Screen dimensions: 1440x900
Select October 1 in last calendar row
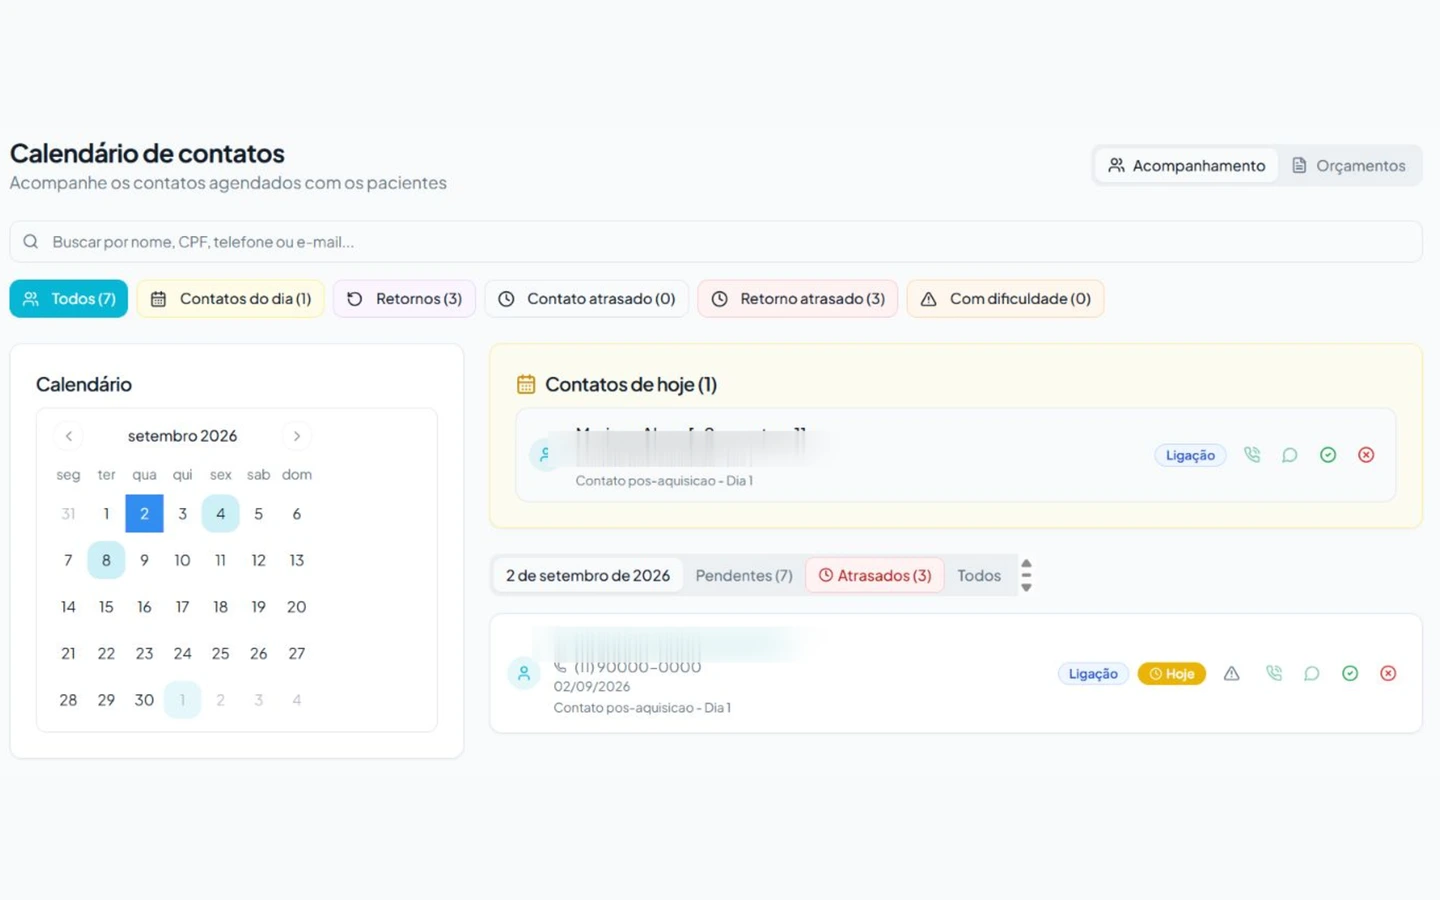[182, 700]
